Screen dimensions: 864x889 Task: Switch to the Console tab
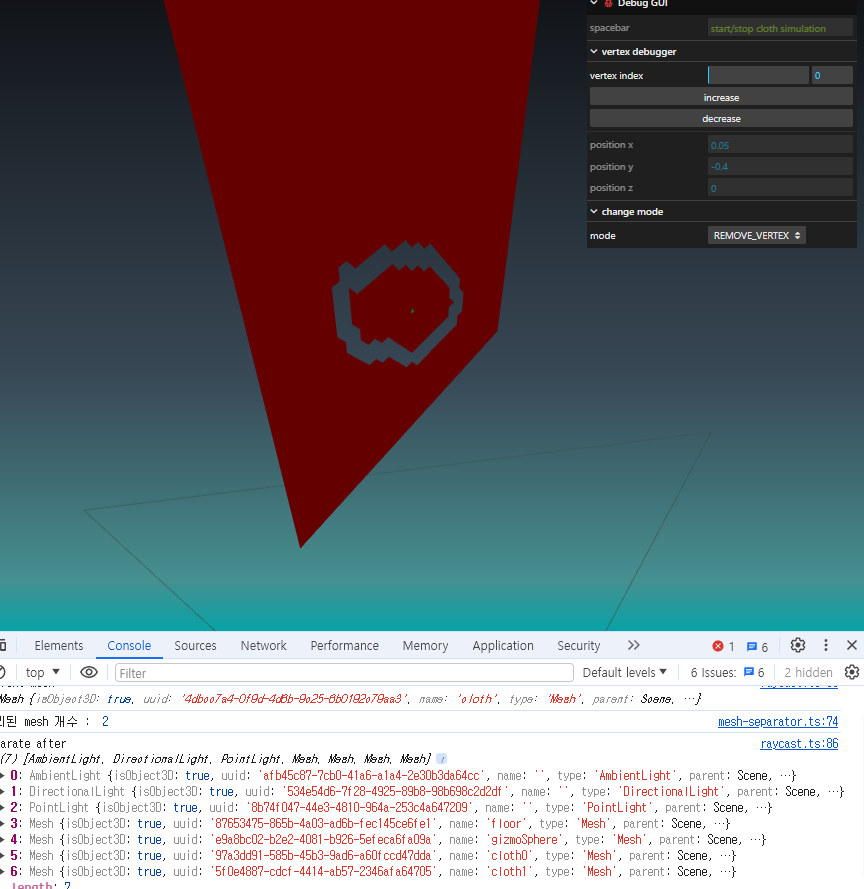click(129, 645)
